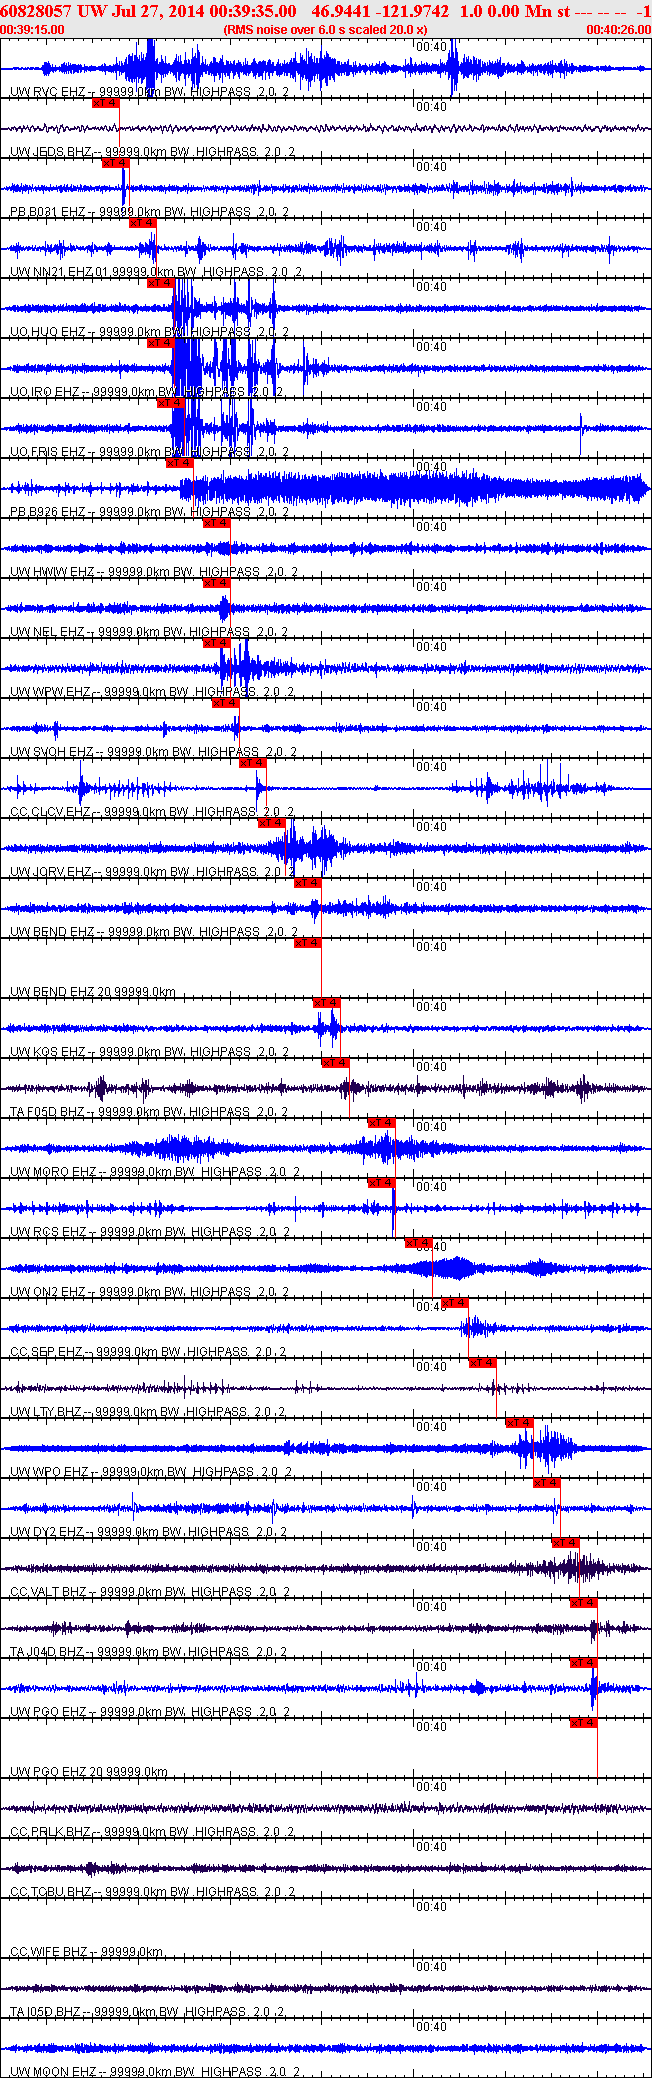
Task: Select the red pick marker on WPW trace
Action: click(217, 643)
